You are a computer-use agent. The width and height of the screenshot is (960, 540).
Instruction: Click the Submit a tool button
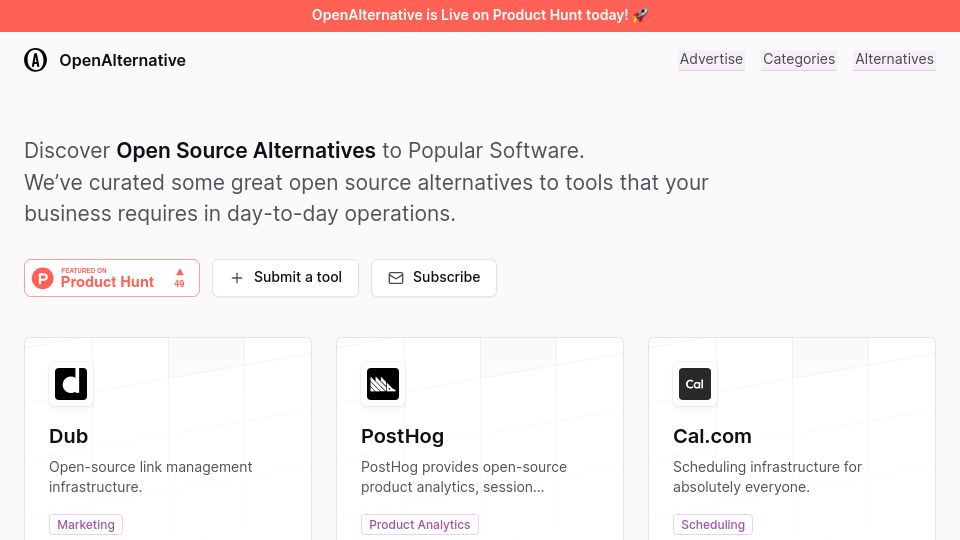click(x=285, y=278)
